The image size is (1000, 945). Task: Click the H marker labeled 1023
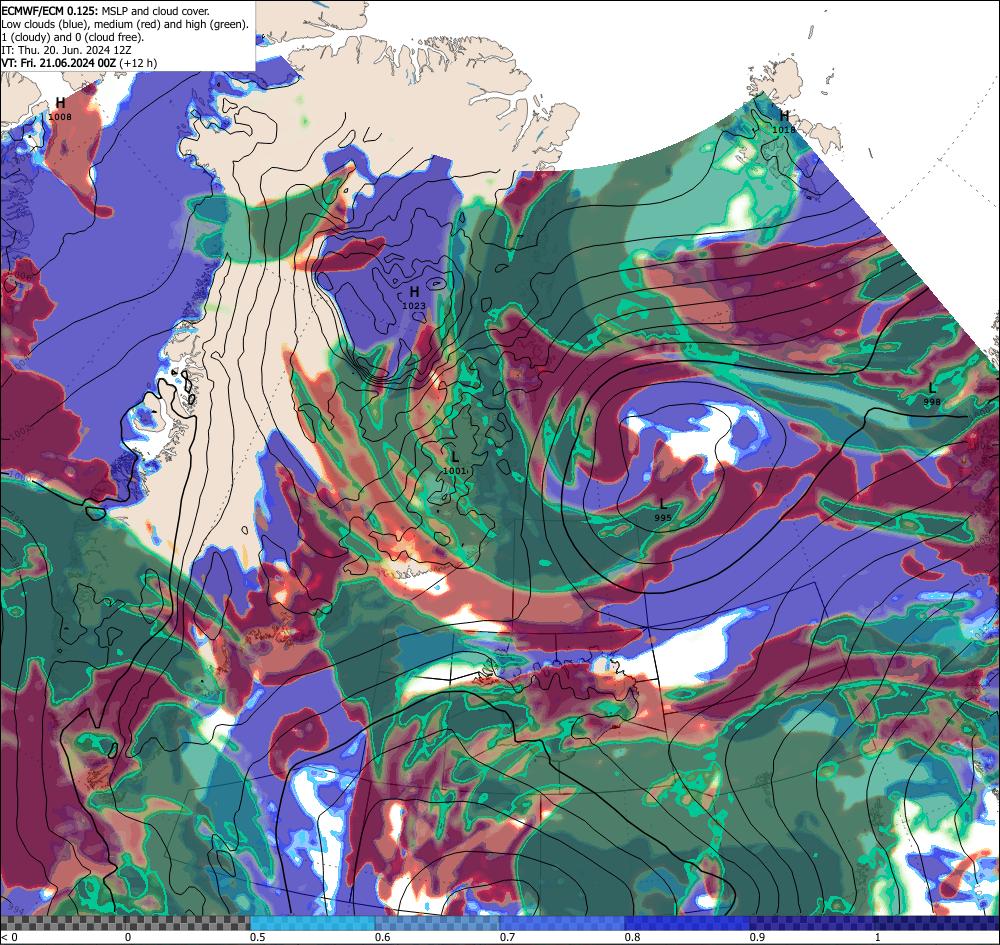click(x=414, y=292)
